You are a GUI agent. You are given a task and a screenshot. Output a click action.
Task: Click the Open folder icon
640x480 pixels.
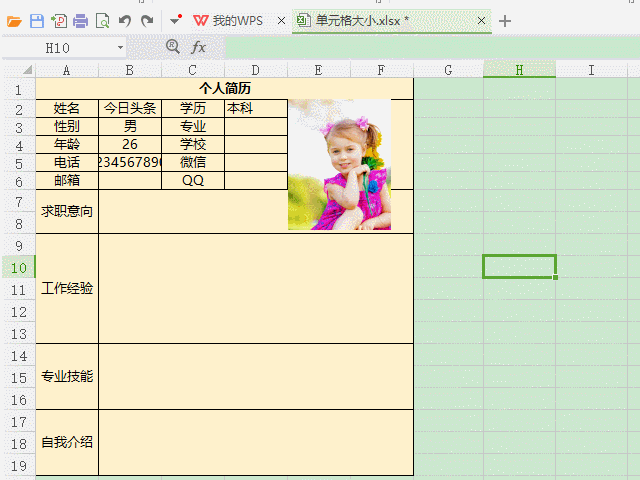14,21
